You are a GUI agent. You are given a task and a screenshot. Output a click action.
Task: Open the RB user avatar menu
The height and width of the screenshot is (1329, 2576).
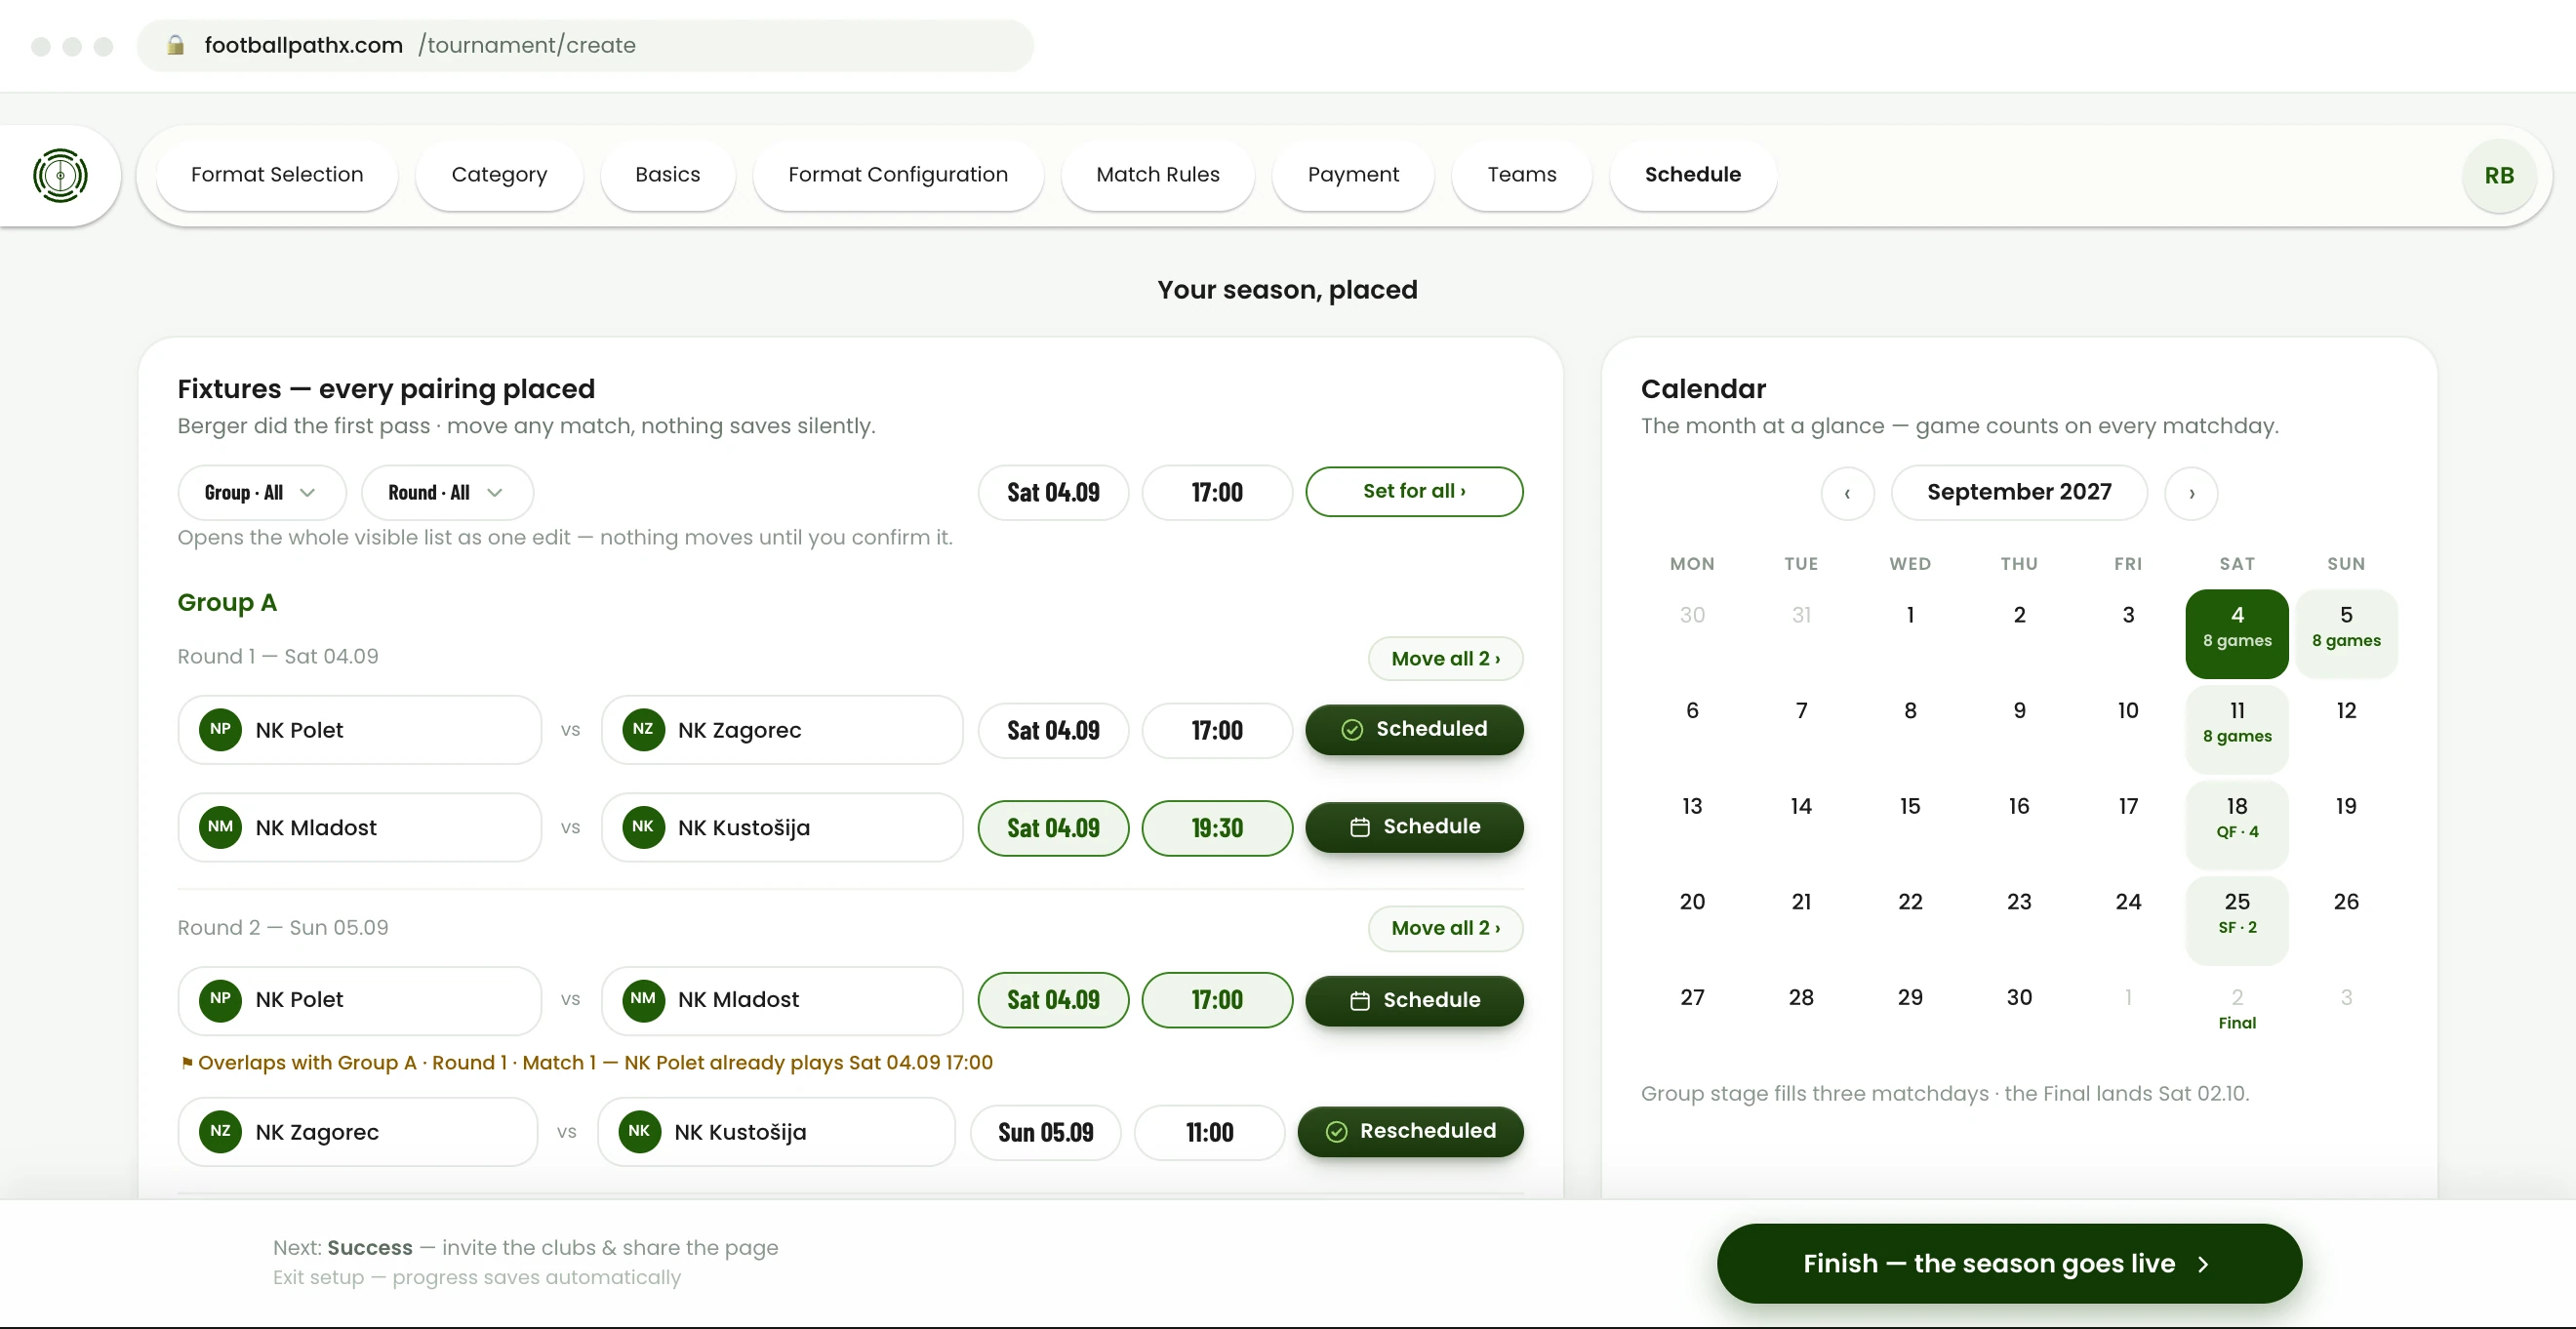(x=2499, y=175)
